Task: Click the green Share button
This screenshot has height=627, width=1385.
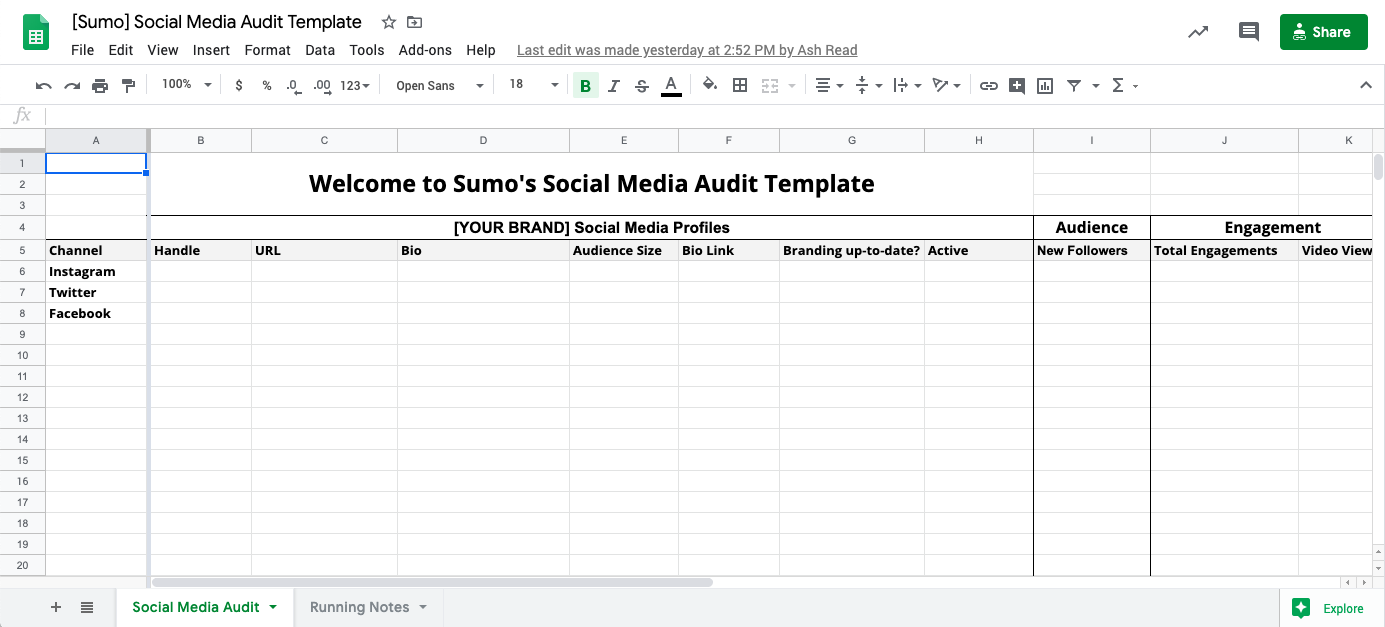Action: click(1323, 32)
